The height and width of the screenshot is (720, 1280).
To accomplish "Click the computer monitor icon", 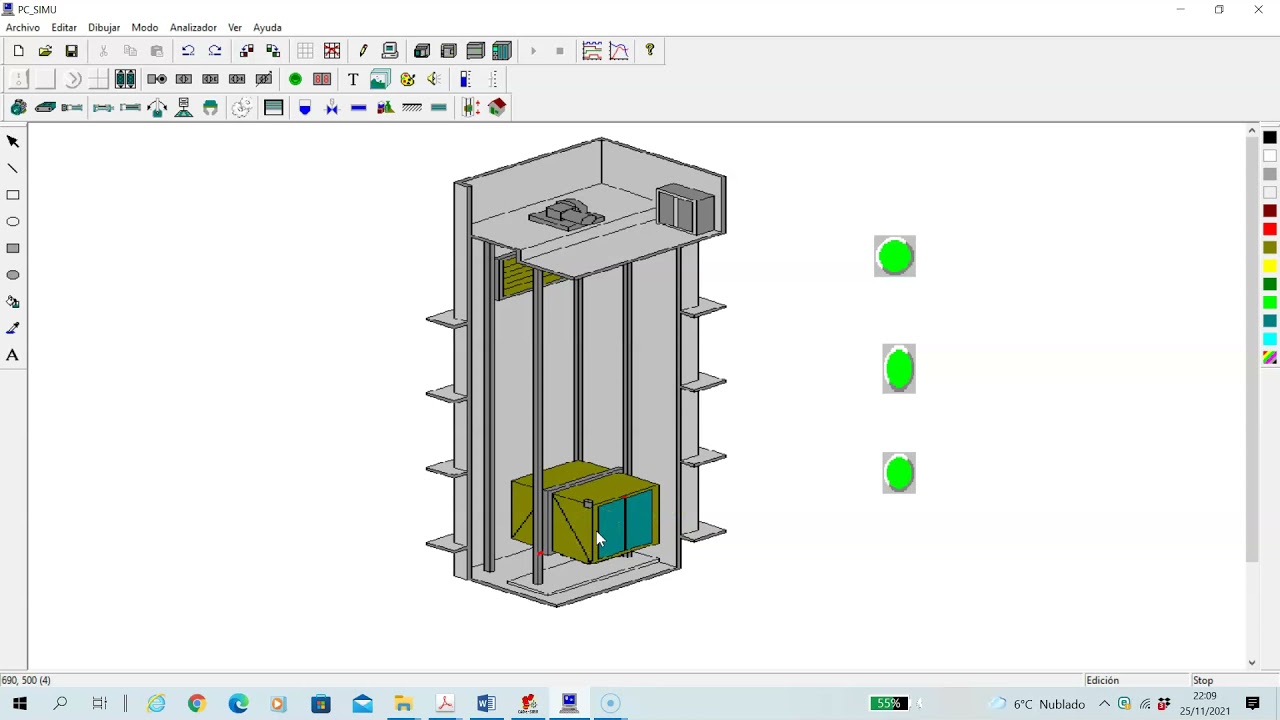I will [x=390, y=51].
